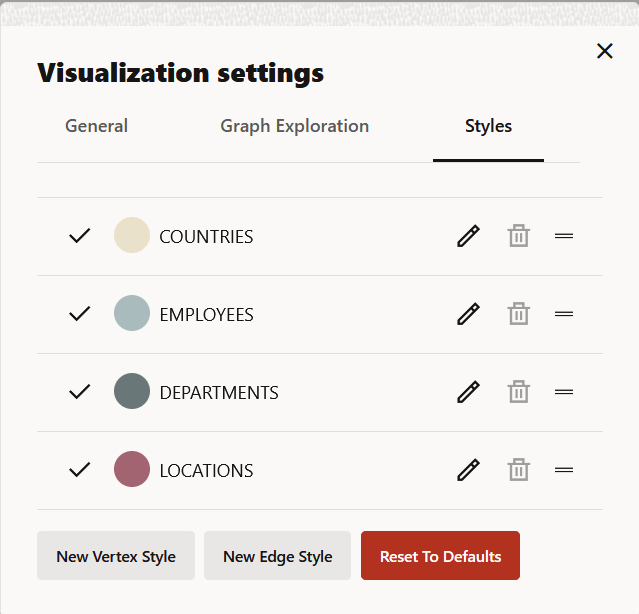
Task: Grab the COUNTRIES row reorder handle
Action: (x=564, y=236)
